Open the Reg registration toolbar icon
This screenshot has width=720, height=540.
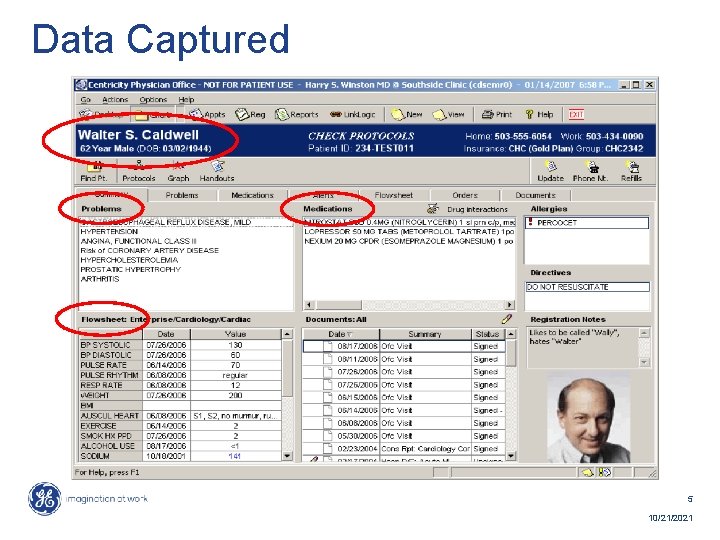point(250,114)
